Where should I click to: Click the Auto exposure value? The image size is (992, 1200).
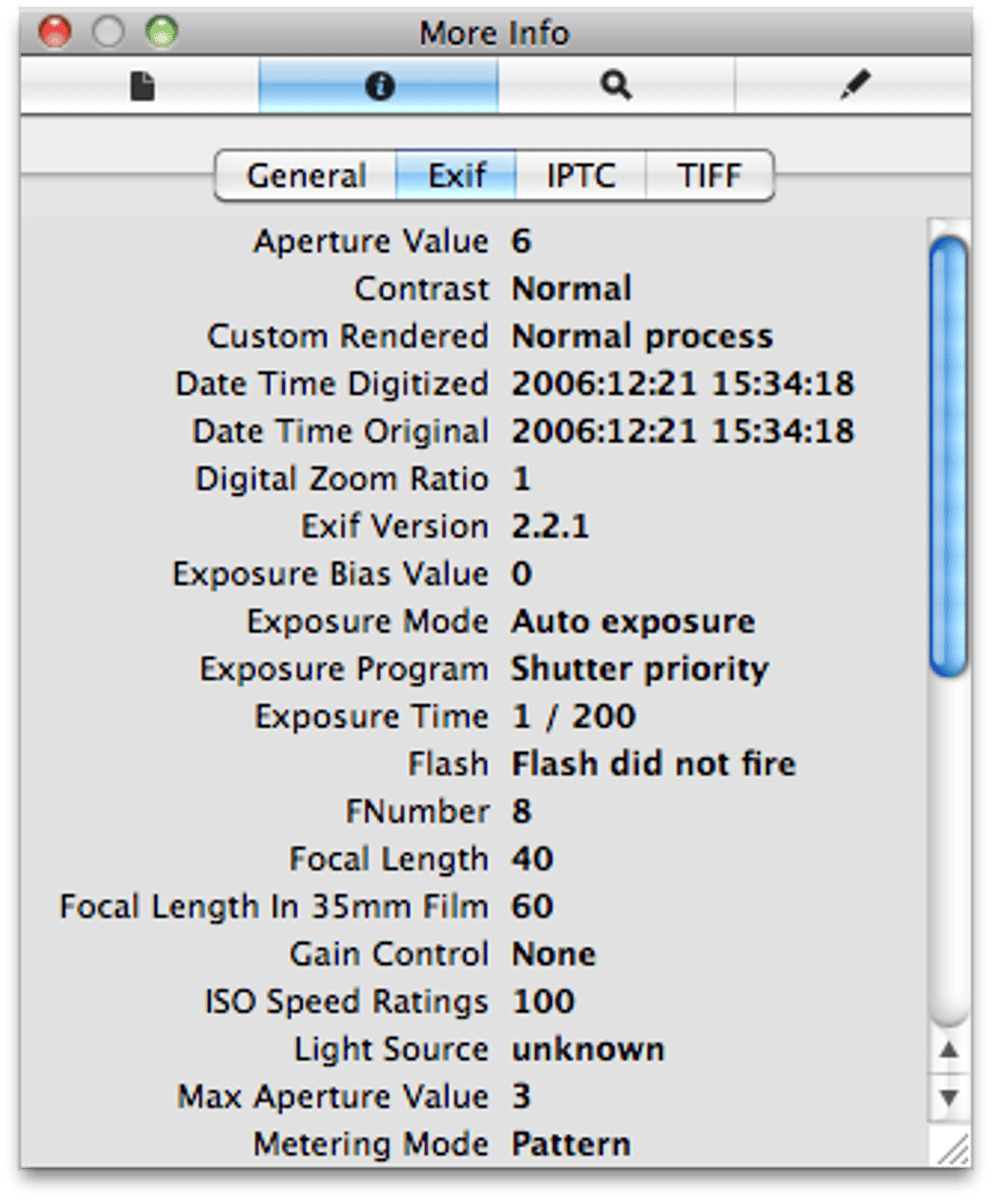click(633, 621)
